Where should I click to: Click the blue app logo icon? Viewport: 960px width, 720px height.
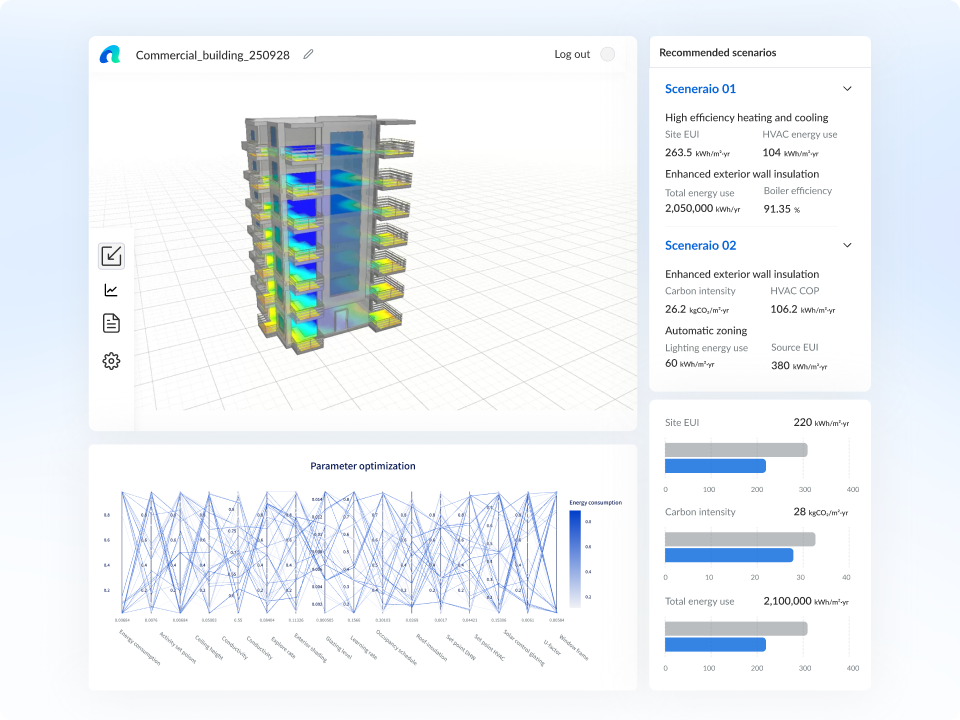point(110,55)
